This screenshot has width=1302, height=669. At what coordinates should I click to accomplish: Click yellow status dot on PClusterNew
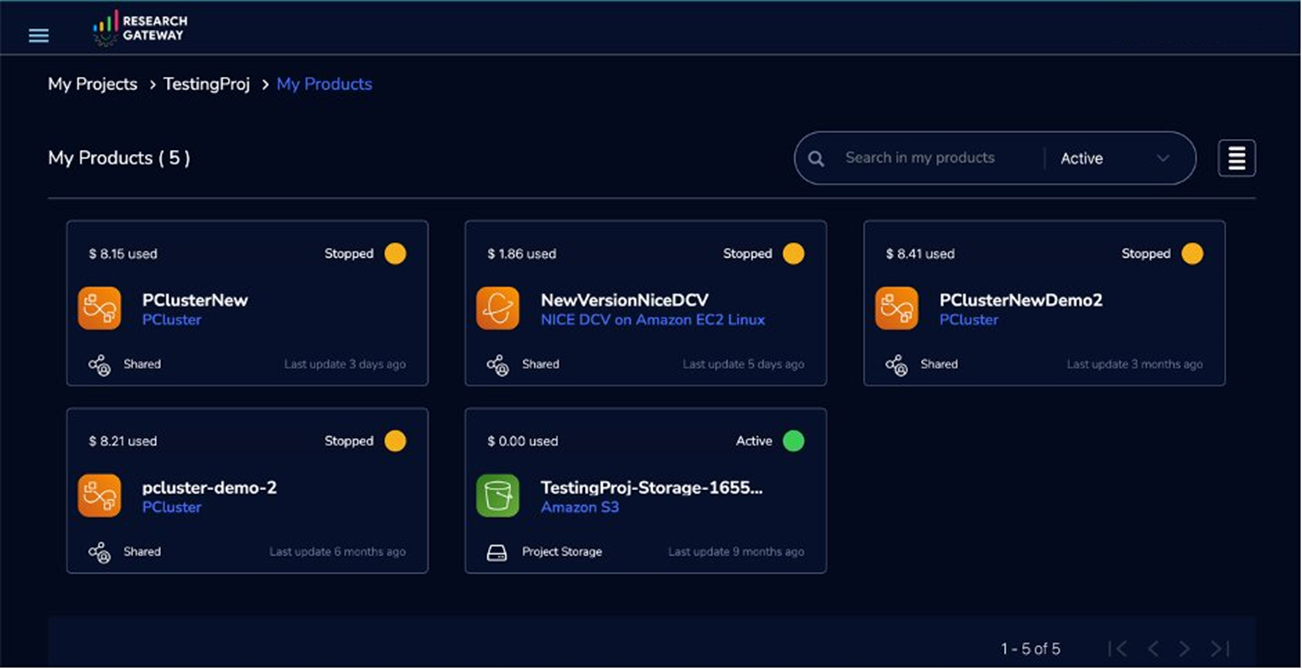395,254
